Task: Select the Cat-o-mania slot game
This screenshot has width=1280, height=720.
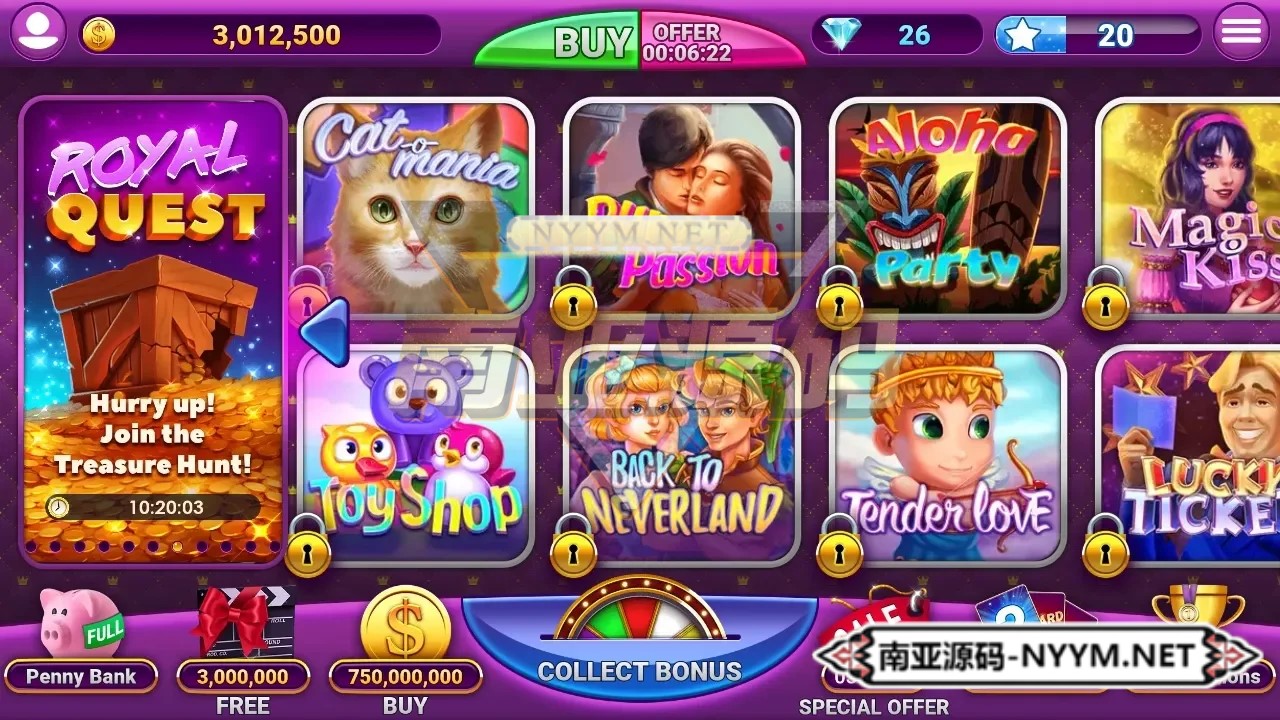Action: point(416,207)
